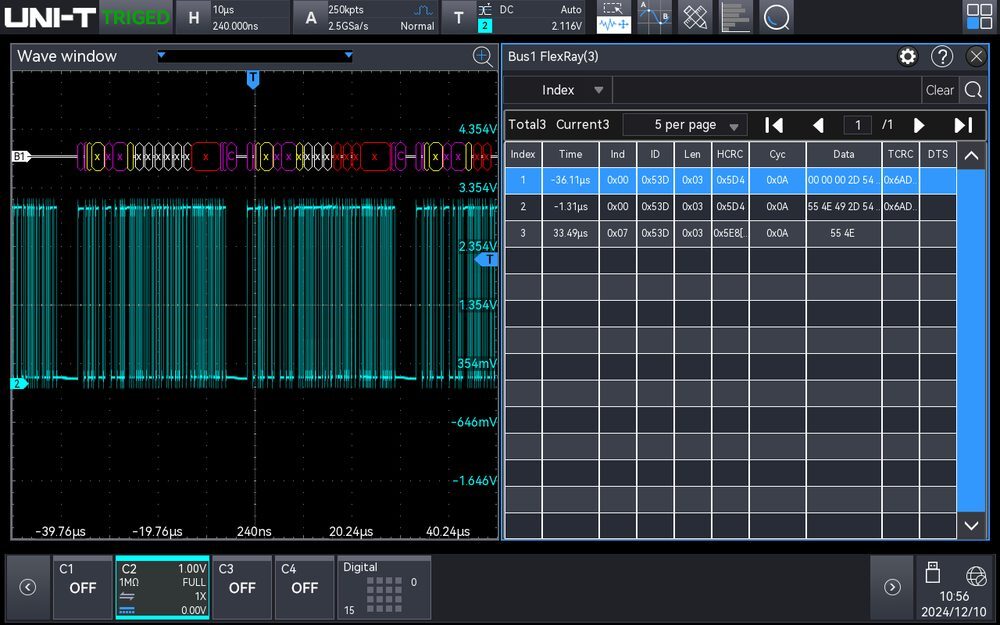Jump to first page of decode results

(x=774, y=125)
